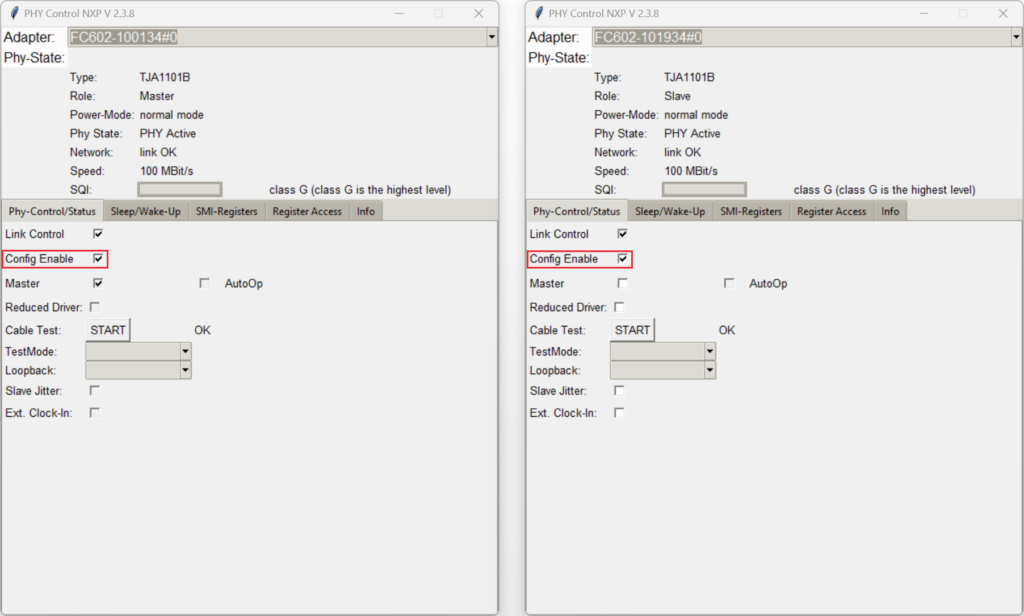Toggle Config Enable checkbox in the left window
Screen dimensions: 1024x616
98,259
